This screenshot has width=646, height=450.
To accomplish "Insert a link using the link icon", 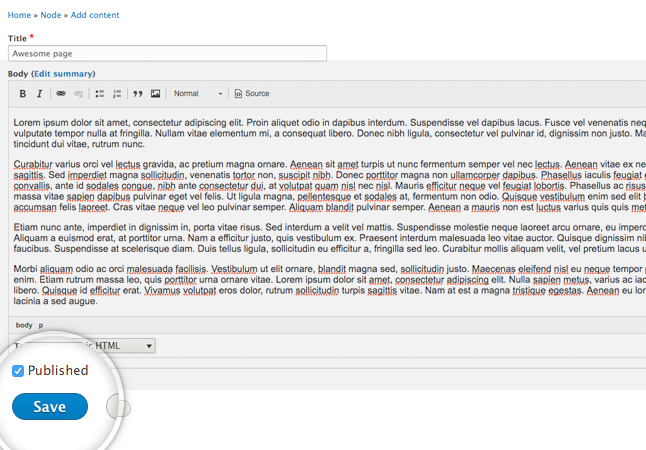I will [x=61, y=94].
